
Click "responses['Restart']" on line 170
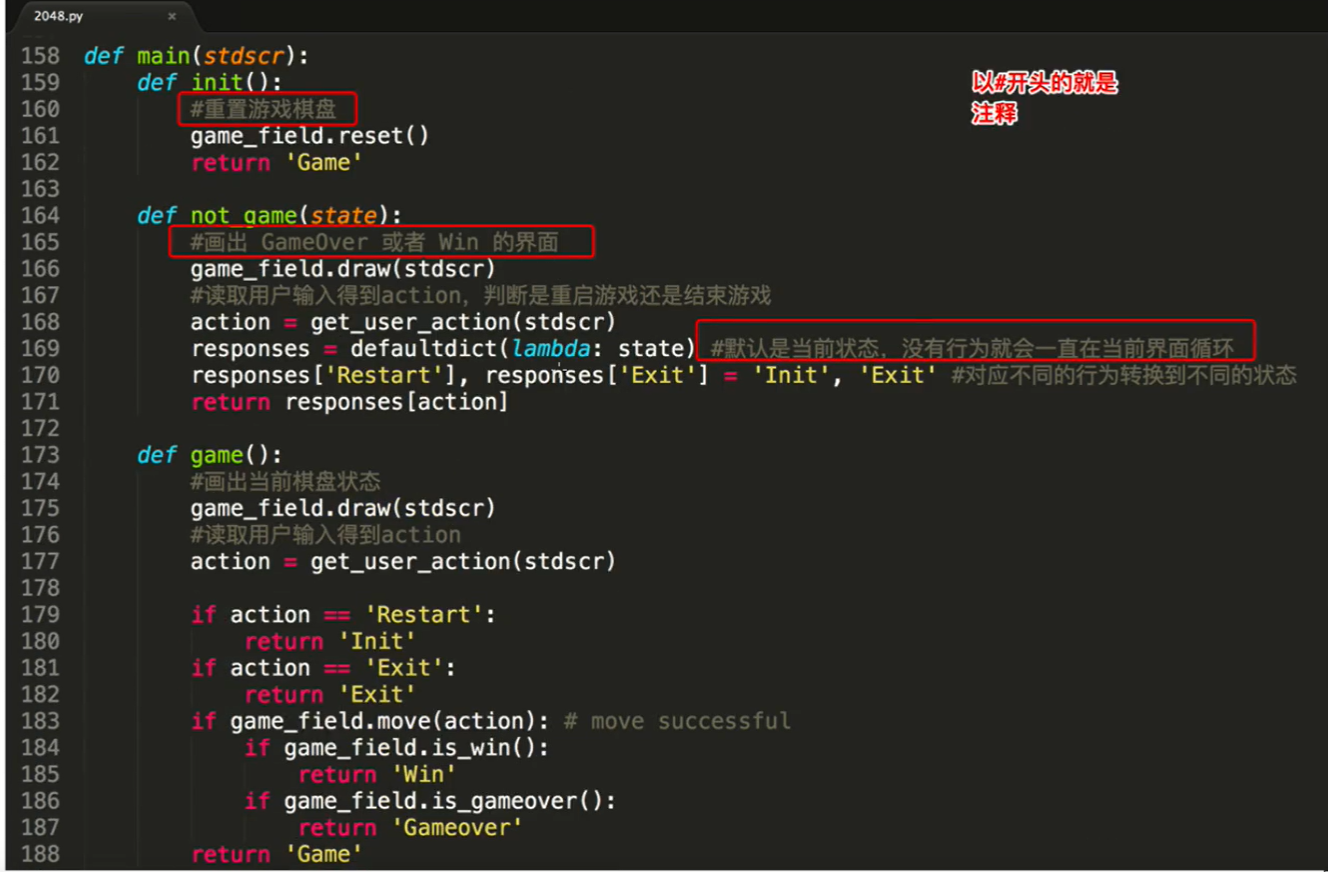(323, 375)
